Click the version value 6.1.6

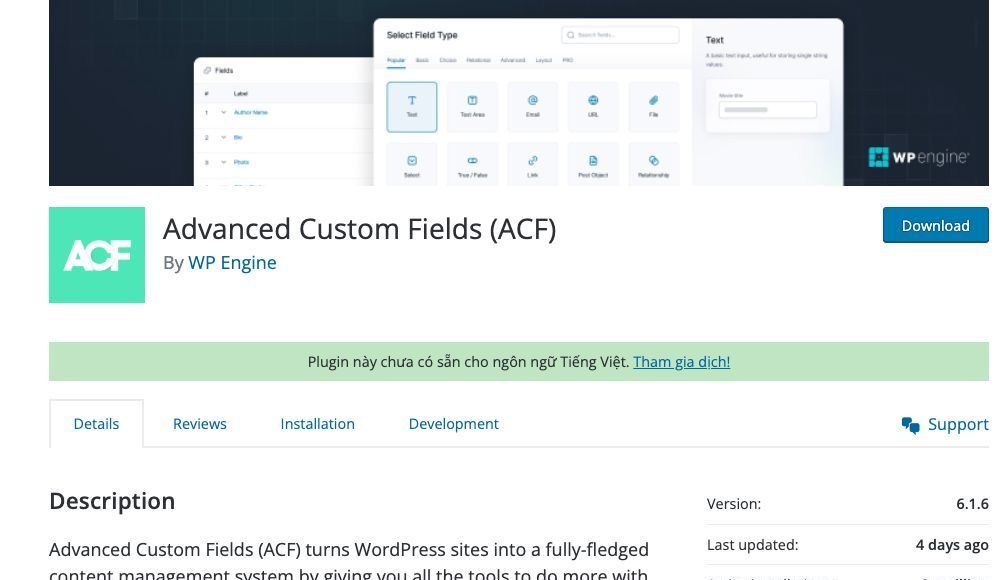[x=972, y=503]
